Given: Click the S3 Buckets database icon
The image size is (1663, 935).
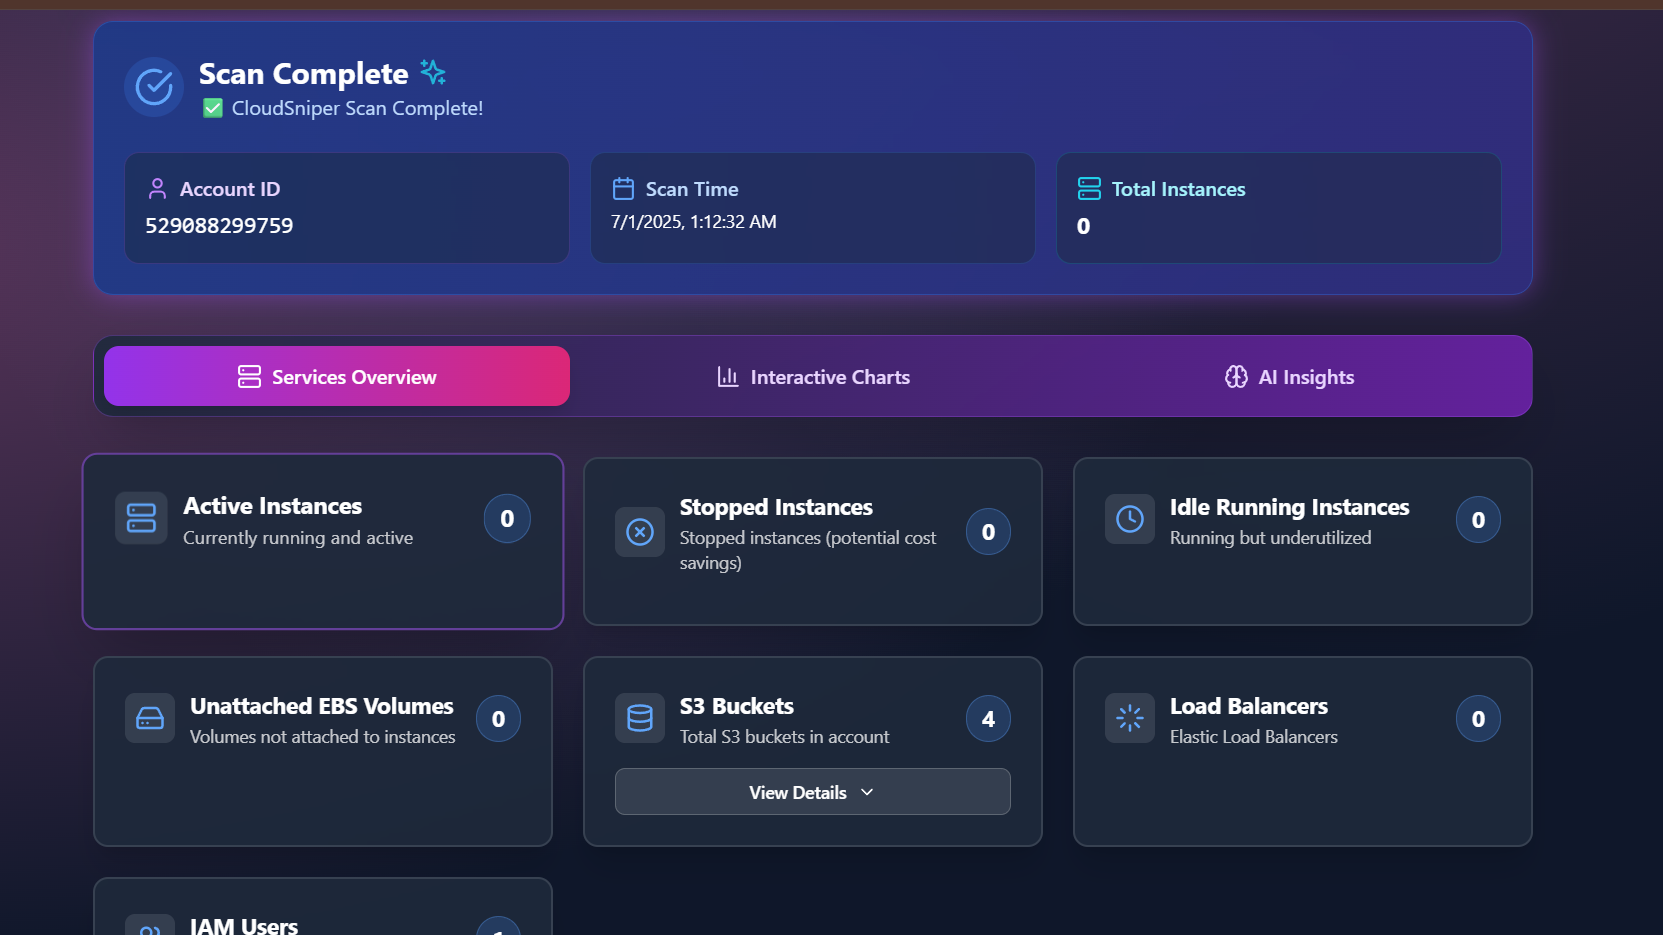Looking at the screenshot, I should tap(639, 717).
